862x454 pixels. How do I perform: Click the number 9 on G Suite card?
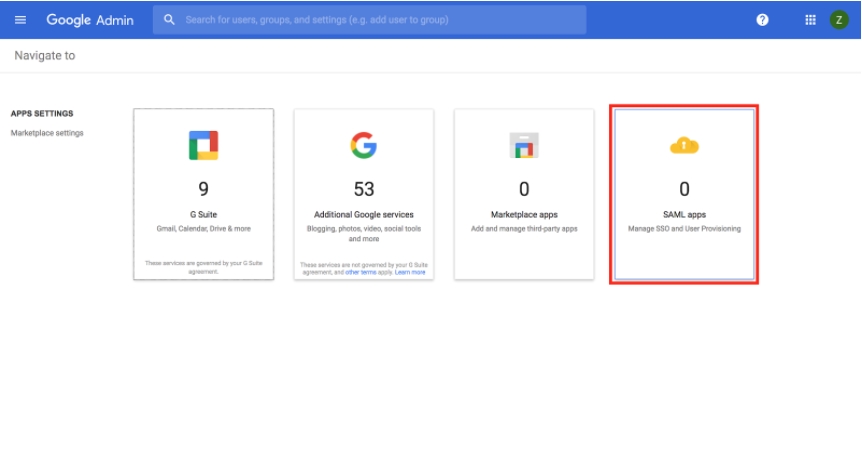click(203, 189)
